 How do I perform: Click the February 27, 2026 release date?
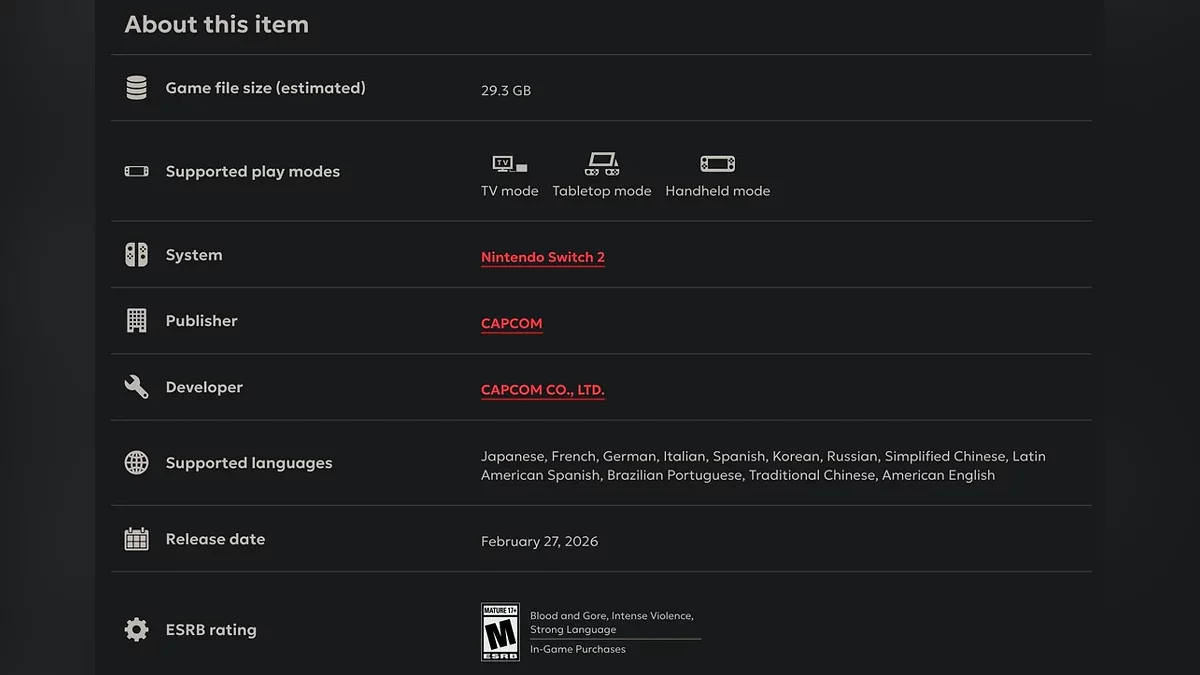coord(539,541)
